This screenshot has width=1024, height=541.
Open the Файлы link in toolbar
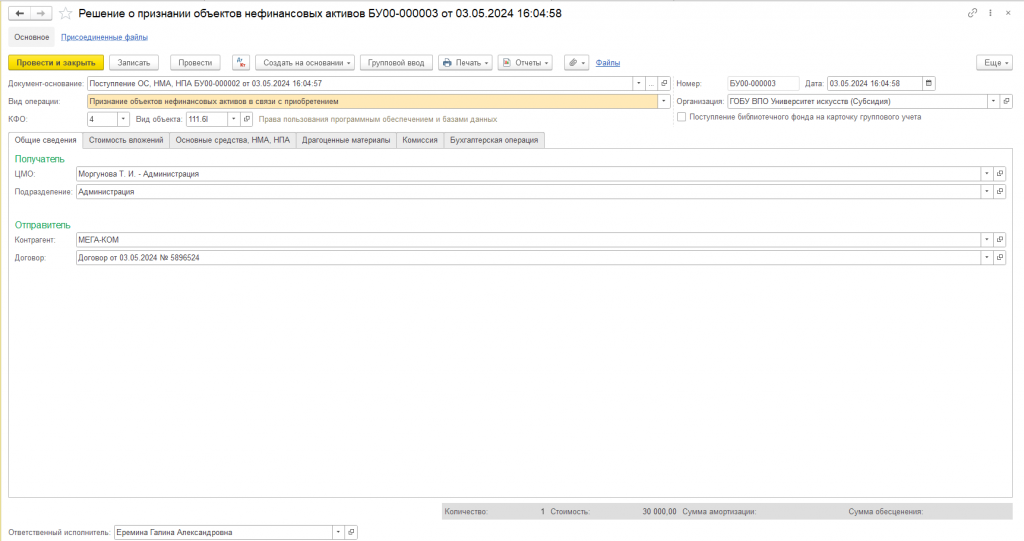click(607, 63)
